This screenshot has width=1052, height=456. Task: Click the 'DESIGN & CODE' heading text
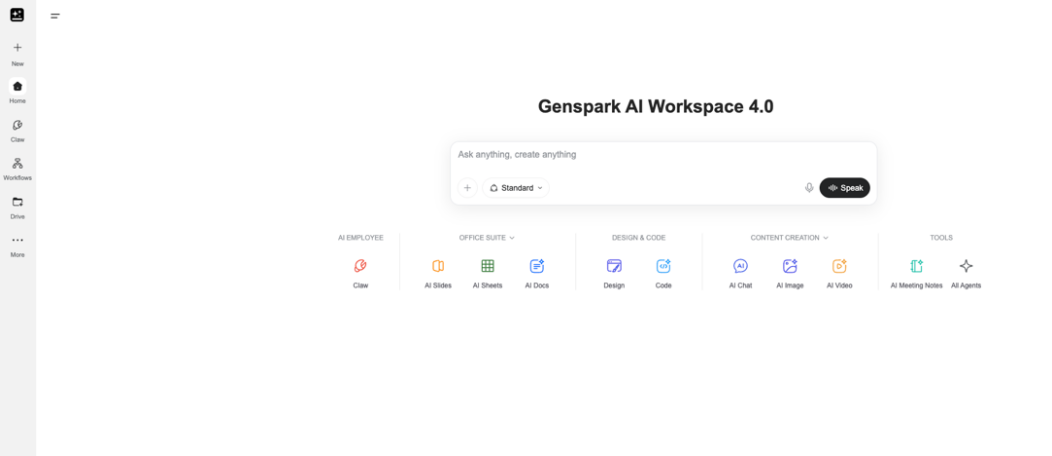tap(639, 238)
